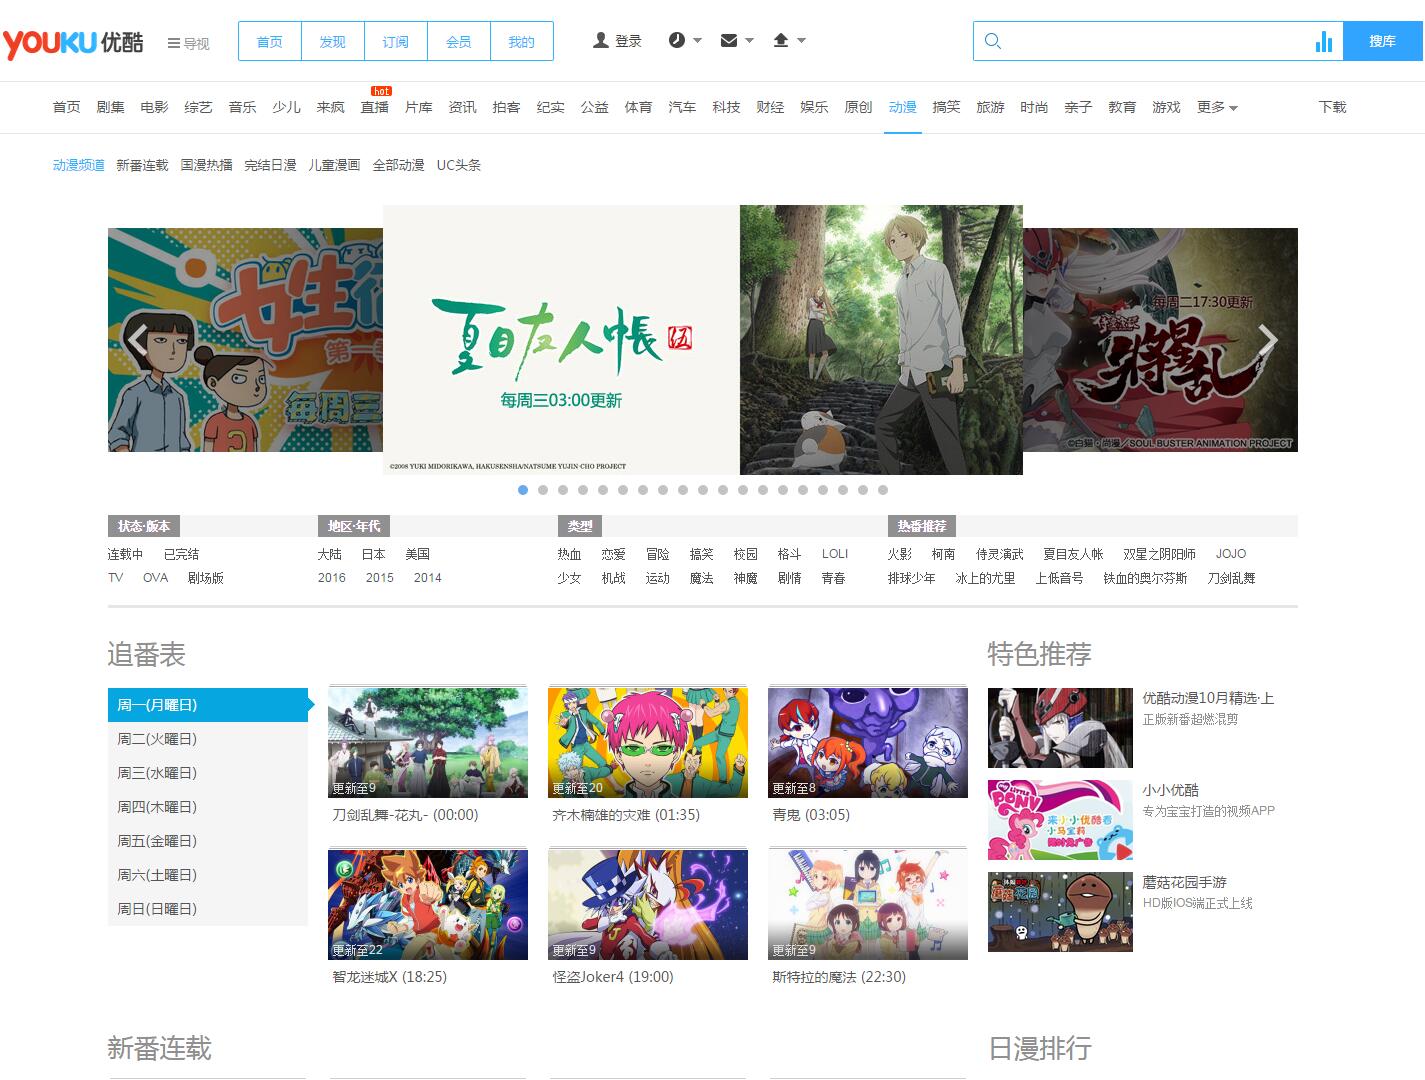Expand the upload dropdown arrow

(x=801, y=41)
